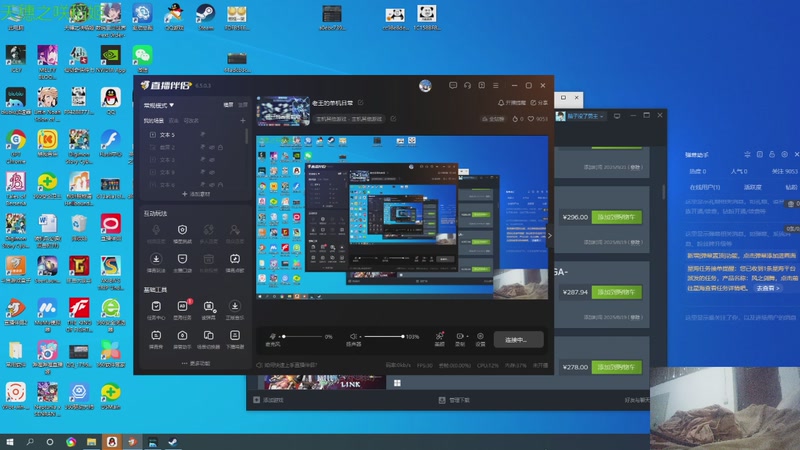Expand 更多功能 more functions
This screenshot has height=450, width=800.
pyautogui.click(x=196, y=363)
